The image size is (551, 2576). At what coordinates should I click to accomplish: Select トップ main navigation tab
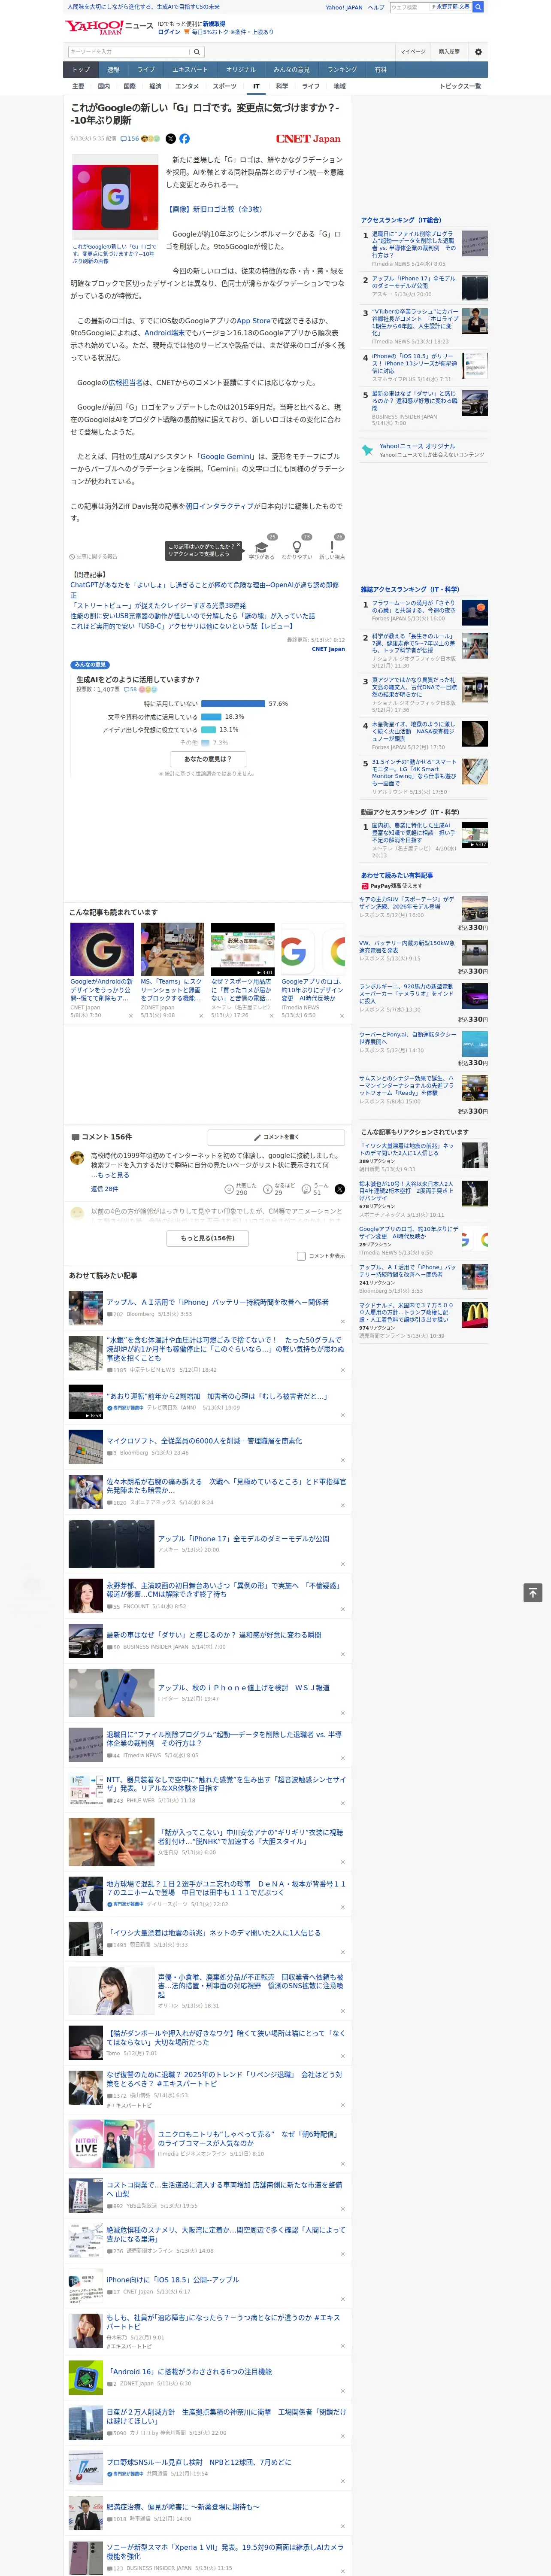81,70
